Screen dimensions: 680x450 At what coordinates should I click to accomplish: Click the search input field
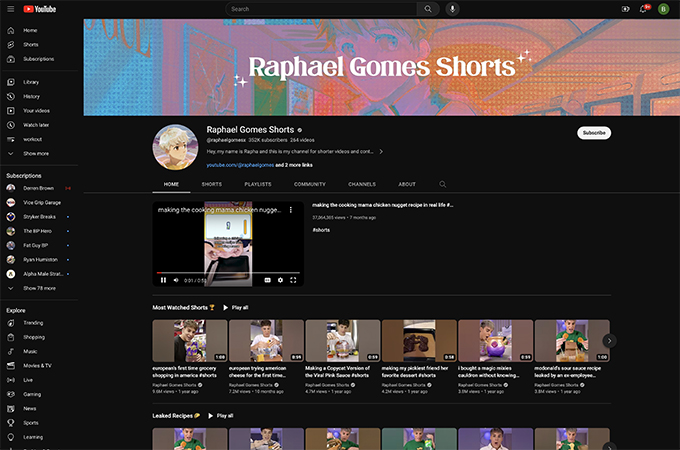point(321,9)
